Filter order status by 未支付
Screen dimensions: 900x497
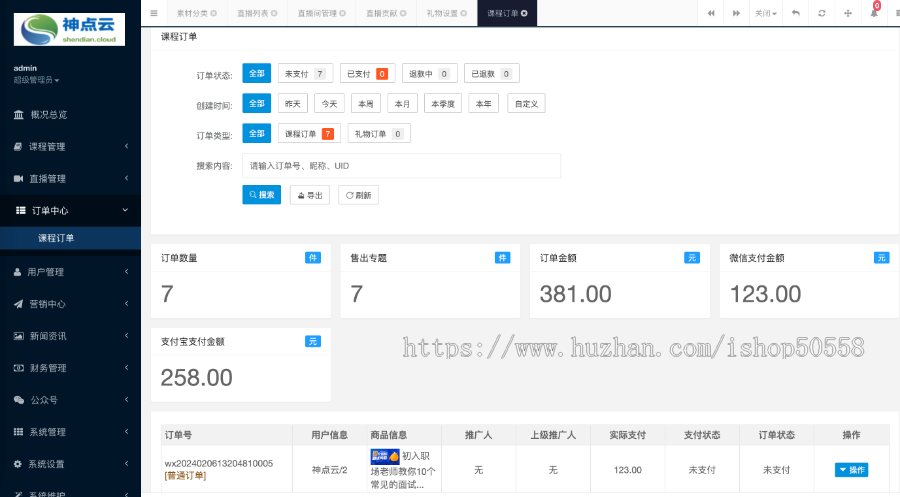(305, 73)
